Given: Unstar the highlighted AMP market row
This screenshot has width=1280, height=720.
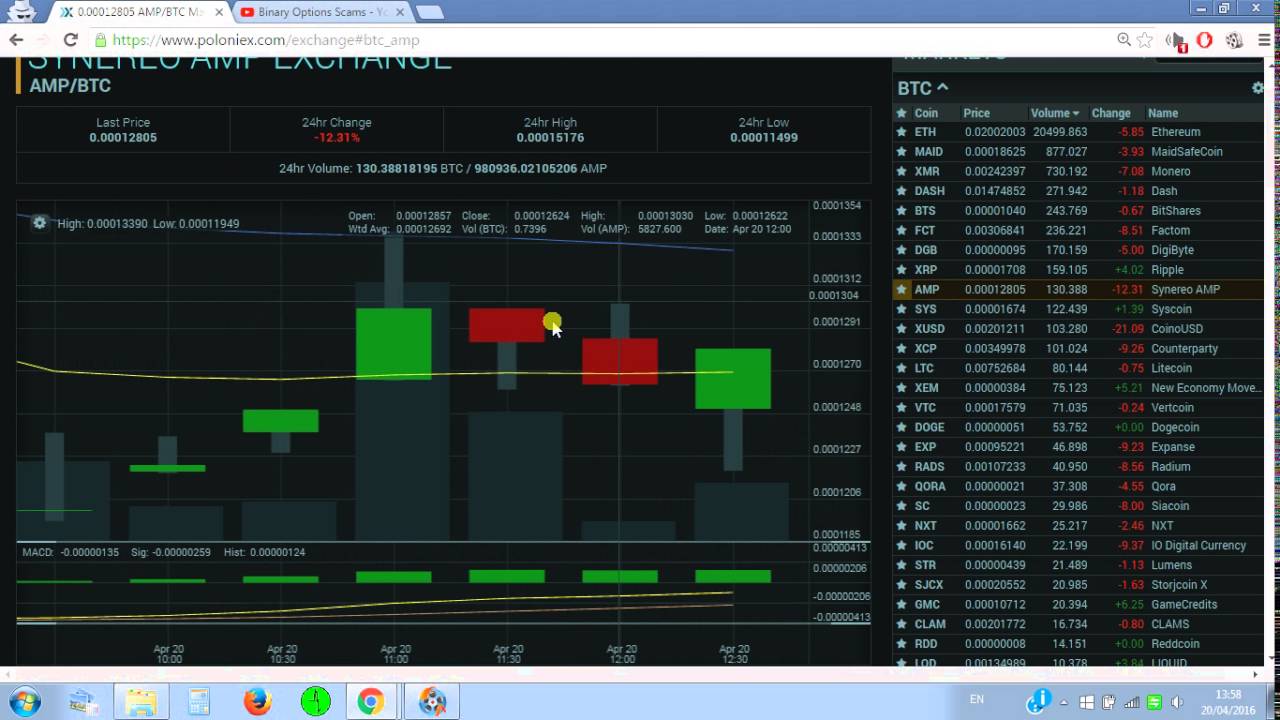Looking at the screenshot, I should pyautogui.click(x=902, y=290).
